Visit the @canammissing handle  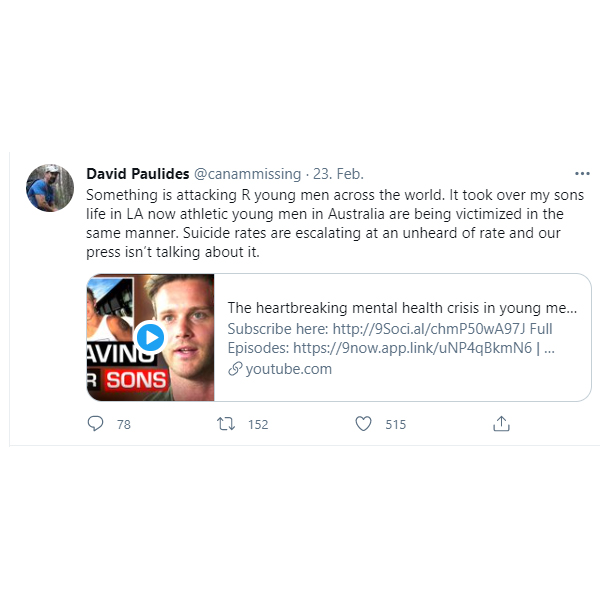coord(248,174)
